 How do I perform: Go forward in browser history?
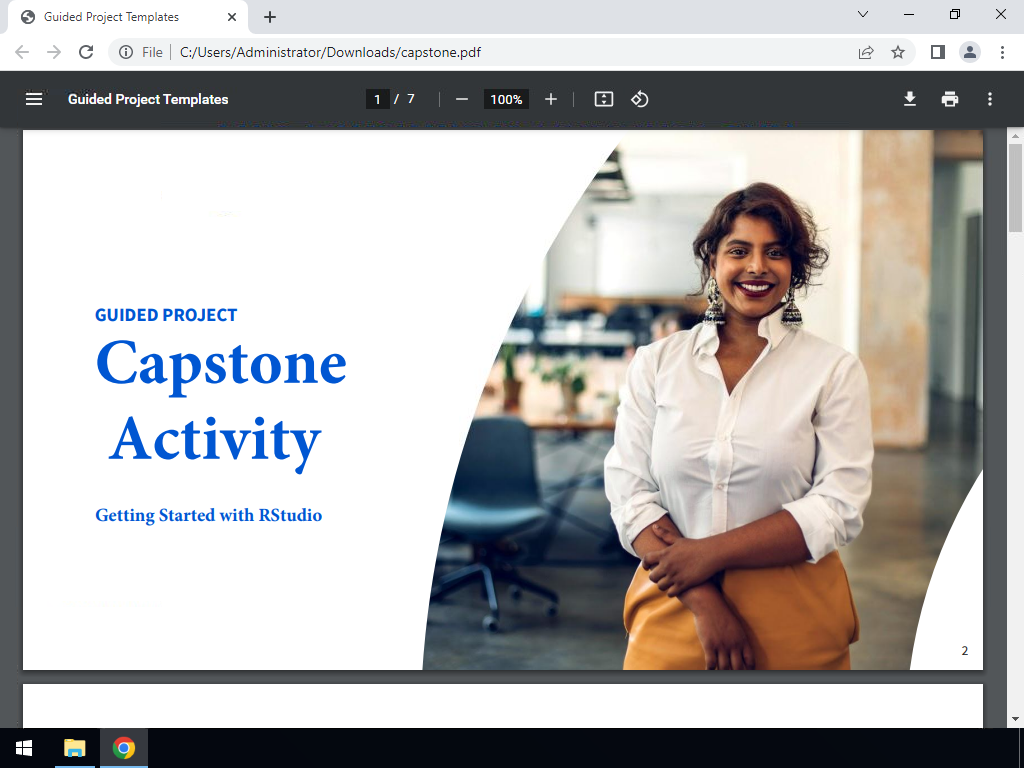tap(54, 52)
